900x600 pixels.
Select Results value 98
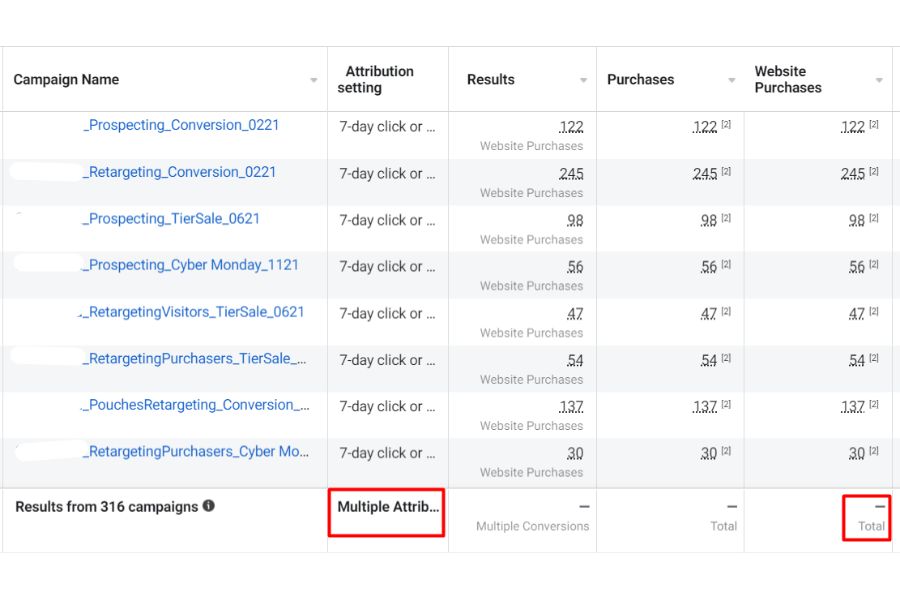pos(575,220)
